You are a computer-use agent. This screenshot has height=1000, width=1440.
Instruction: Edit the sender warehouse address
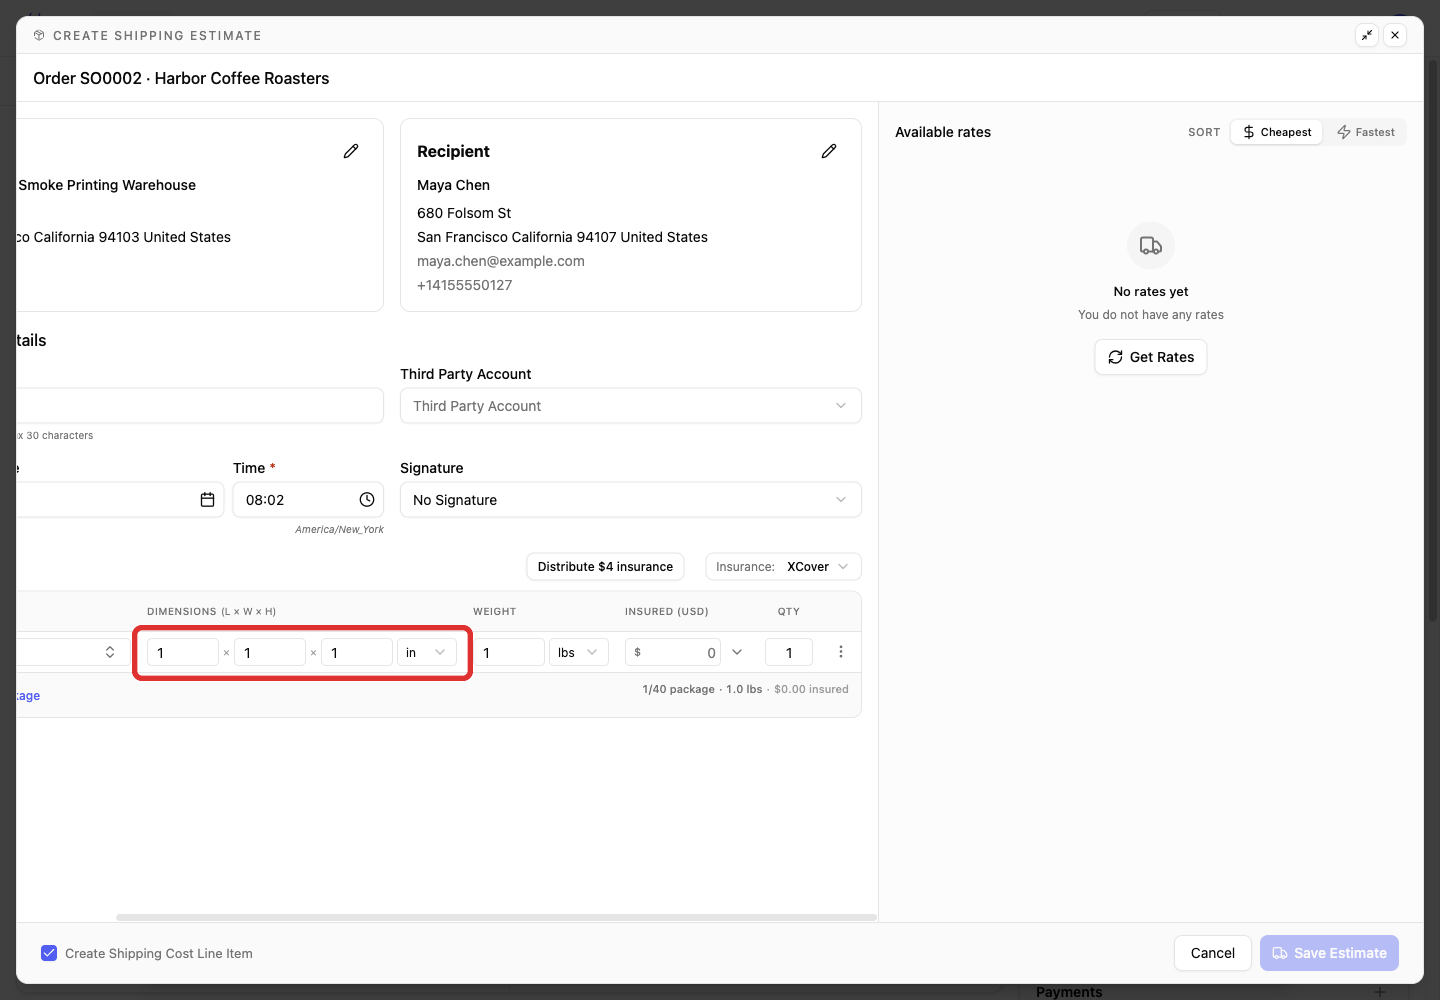click(x=351, y=151)
